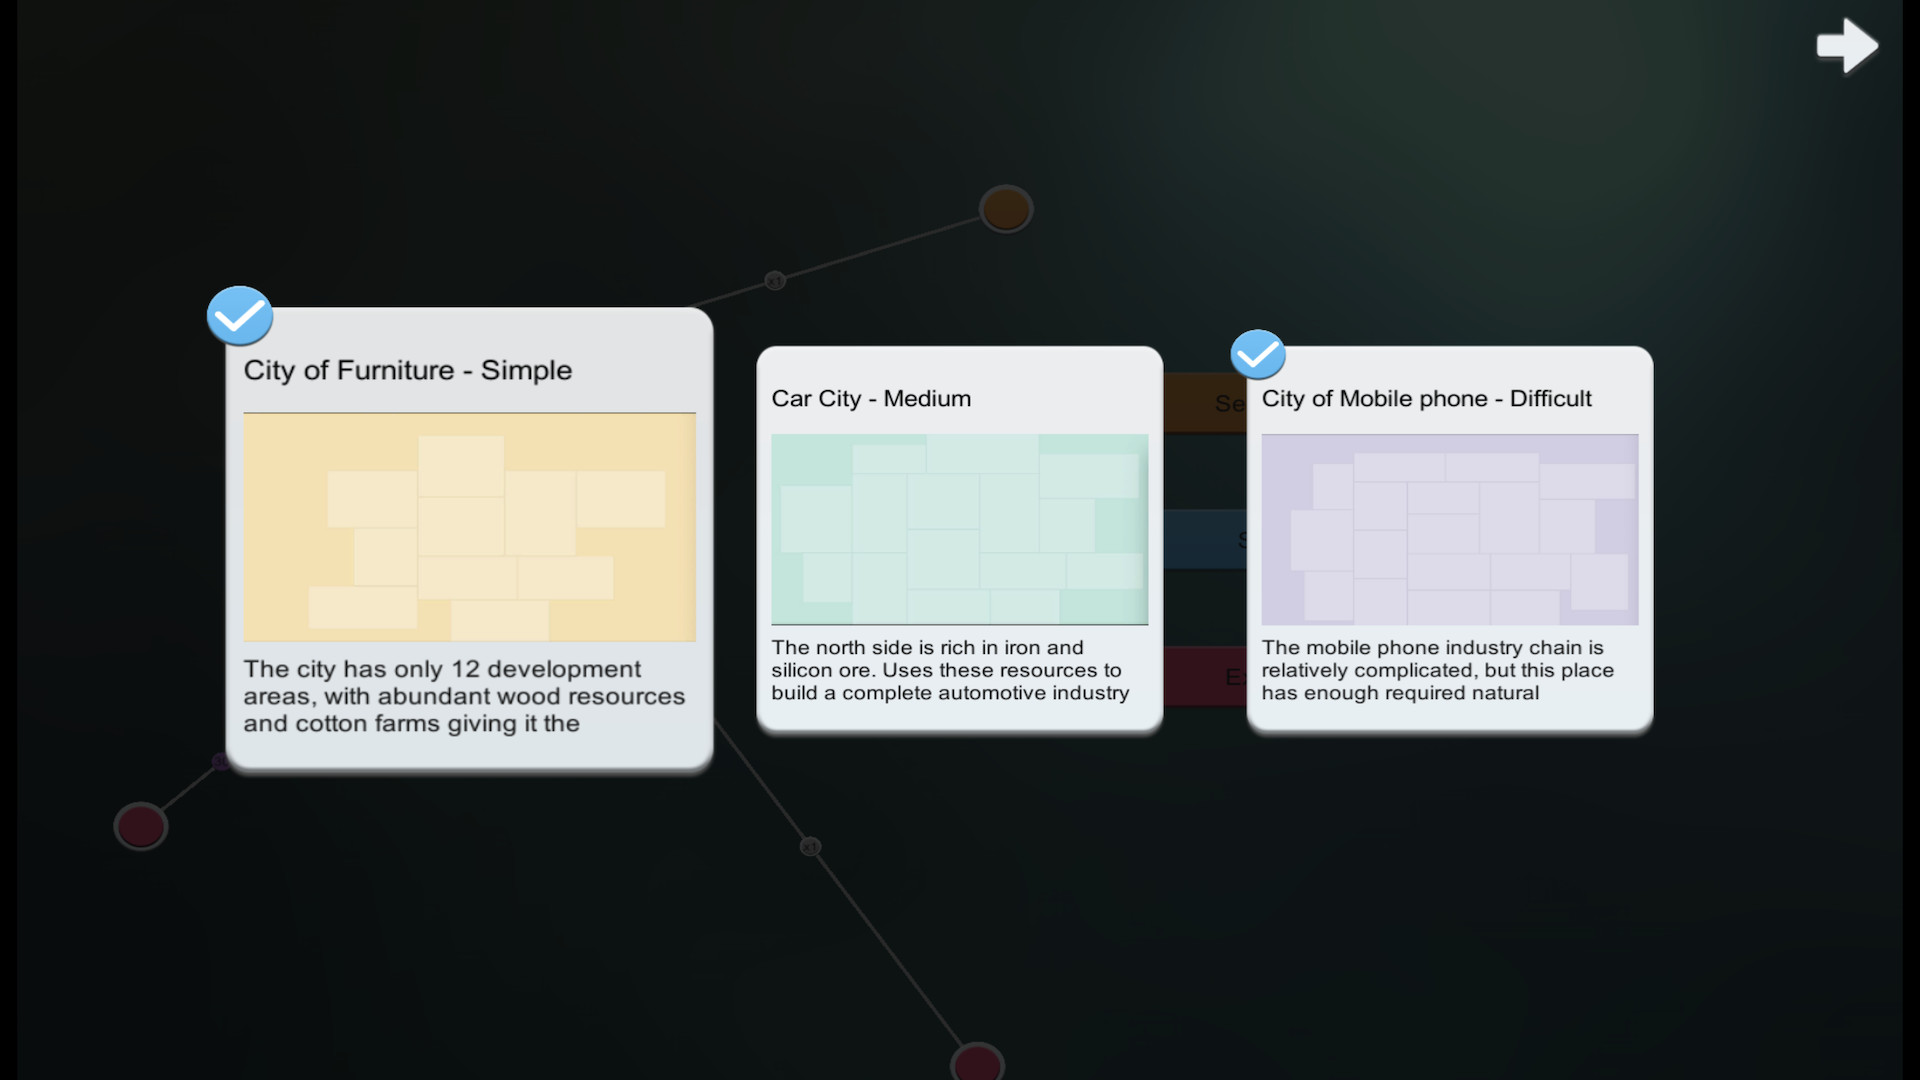Image resolution: width=1920 pixels, height=1080 pixels.
Task: Click the orange bar behind the cards
Action: click(1205, 403)
